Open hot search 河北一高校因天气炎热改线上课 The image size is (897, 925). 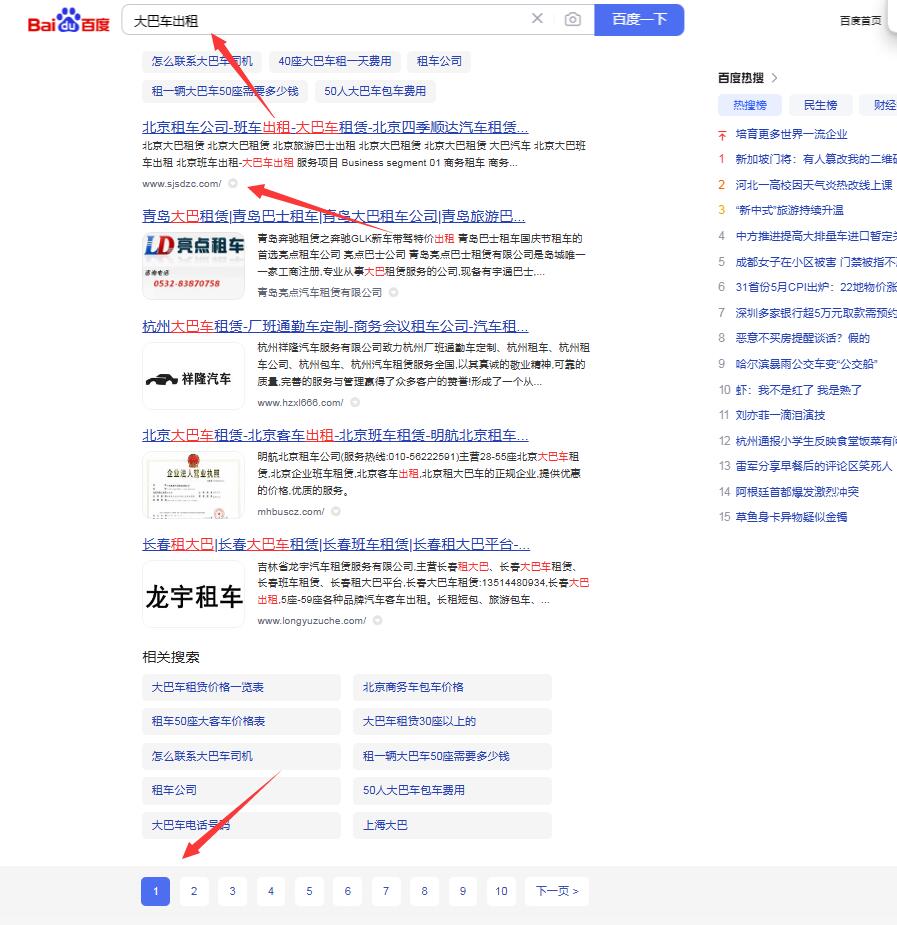point(814,185)
